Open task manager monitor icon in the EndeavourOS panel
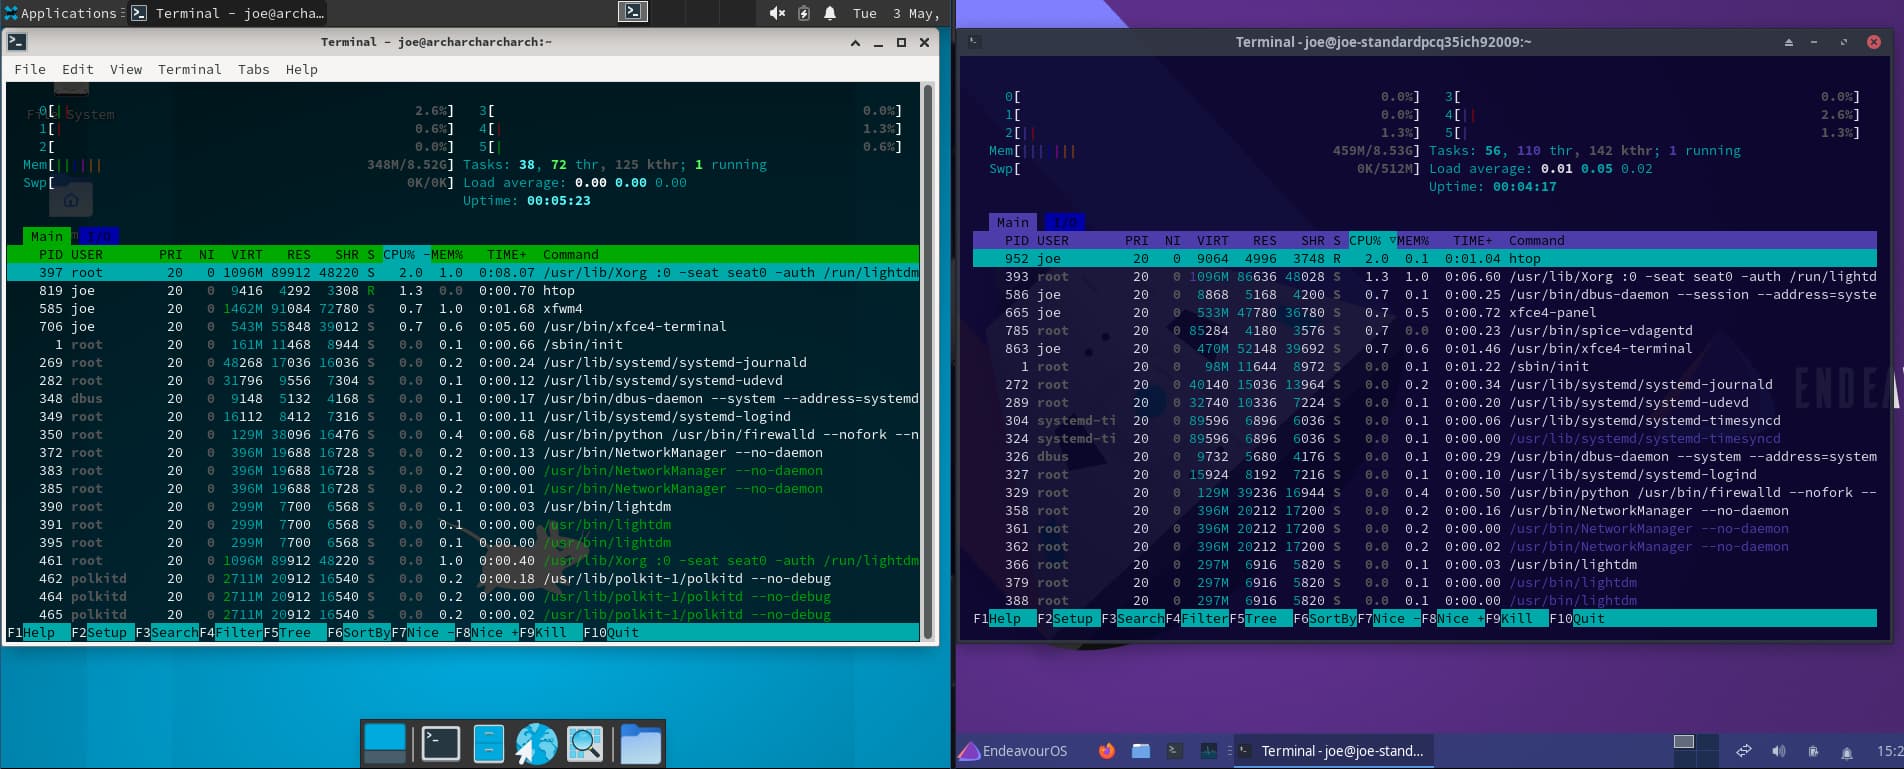 (1209, 751)
